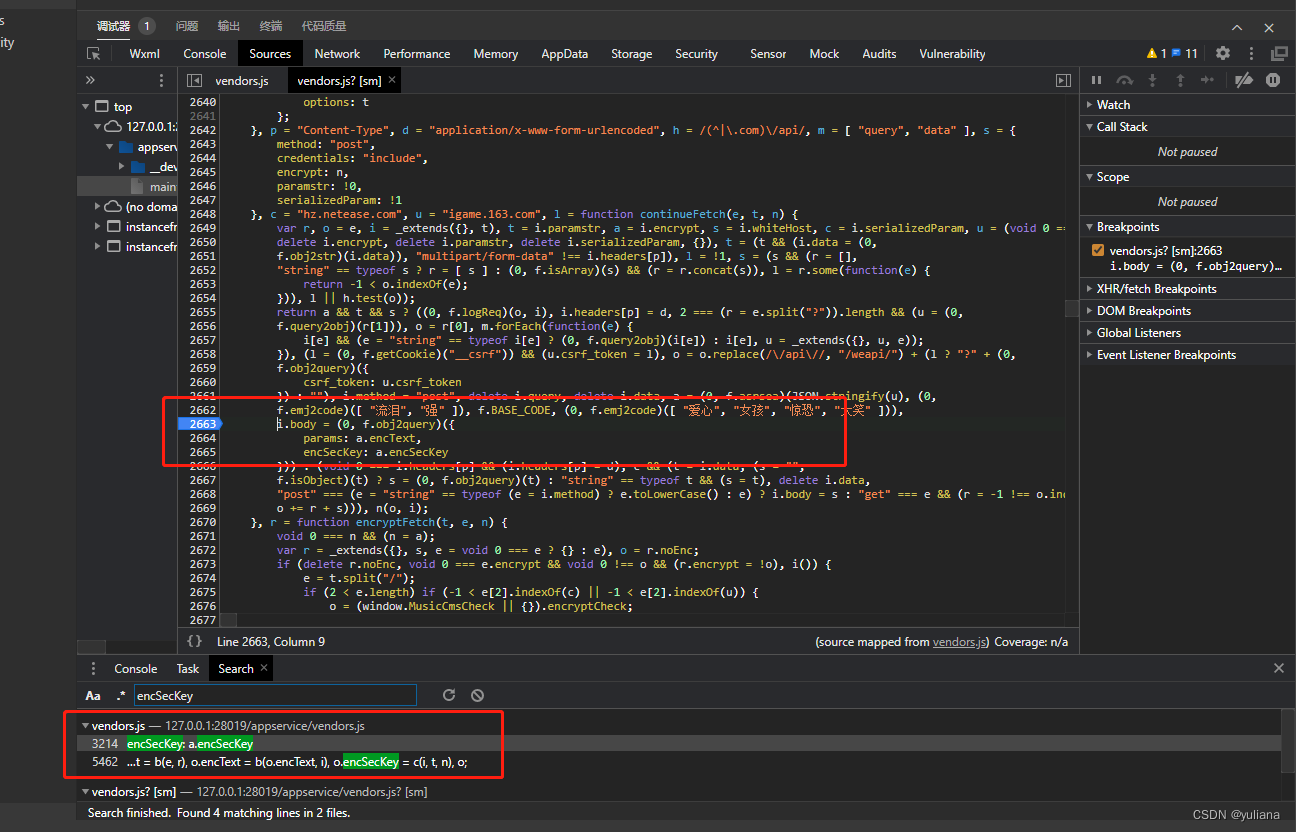Collapse the 127.0.0.1 origin node
1296x832 pixels.
click(99, 126)
